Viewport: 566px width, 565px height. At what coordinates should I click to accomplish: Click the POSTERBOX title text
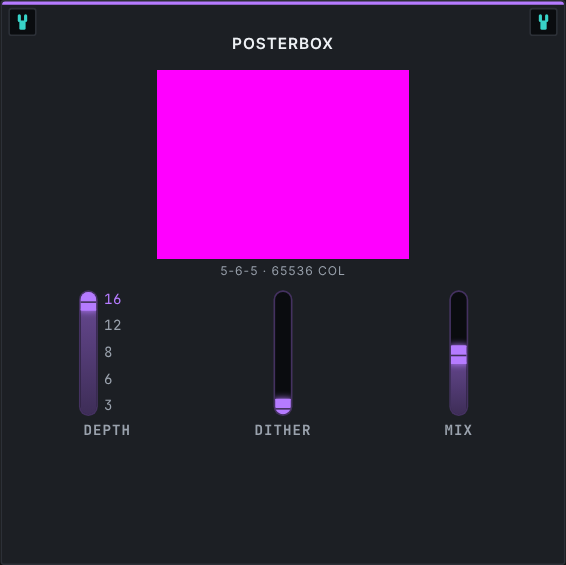click(x=282, y=44)
